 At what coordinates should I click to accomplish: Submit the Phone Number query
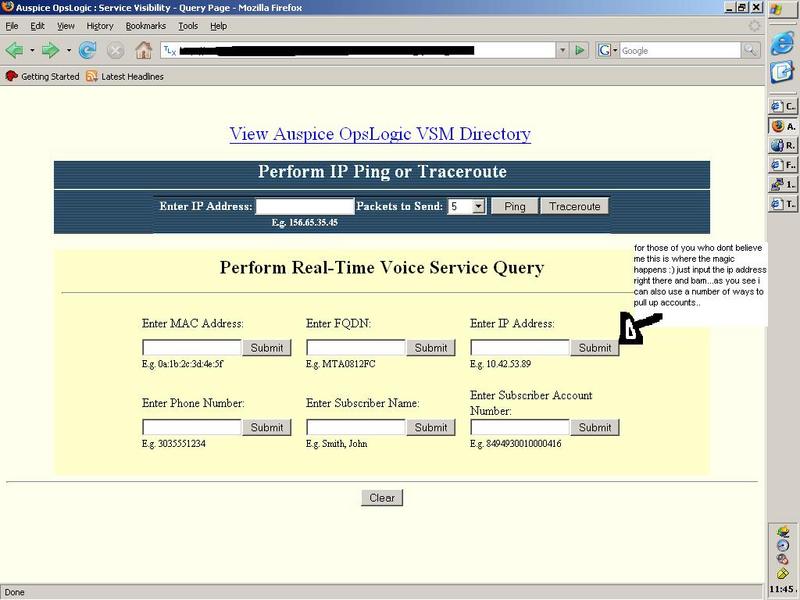coord(267,427)
